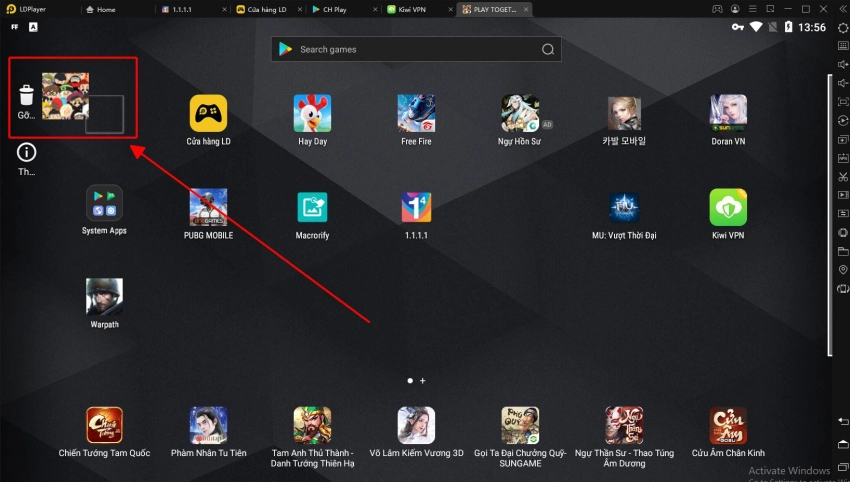Open Doran VN game

coord(728,113)
